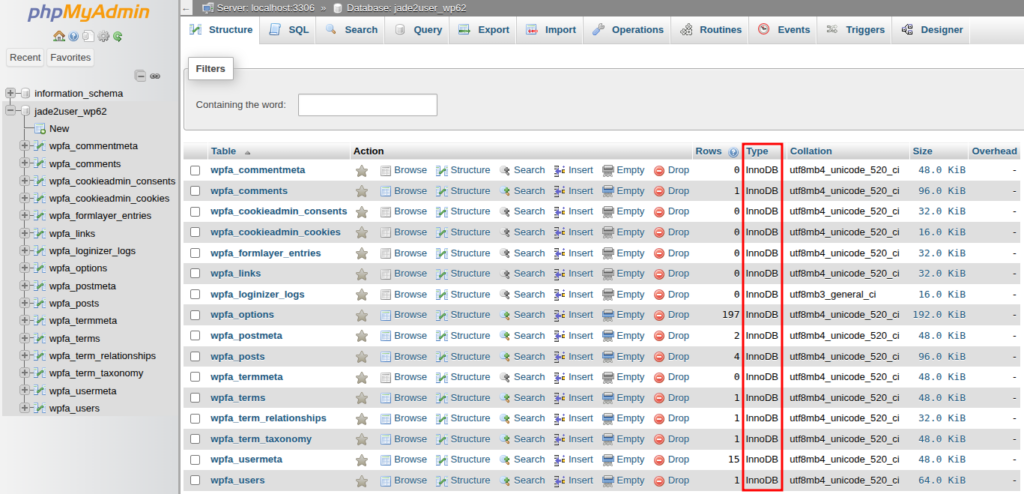Open the Recent tables button
This screenshot has width=1024, height=494.
point(25,58)
